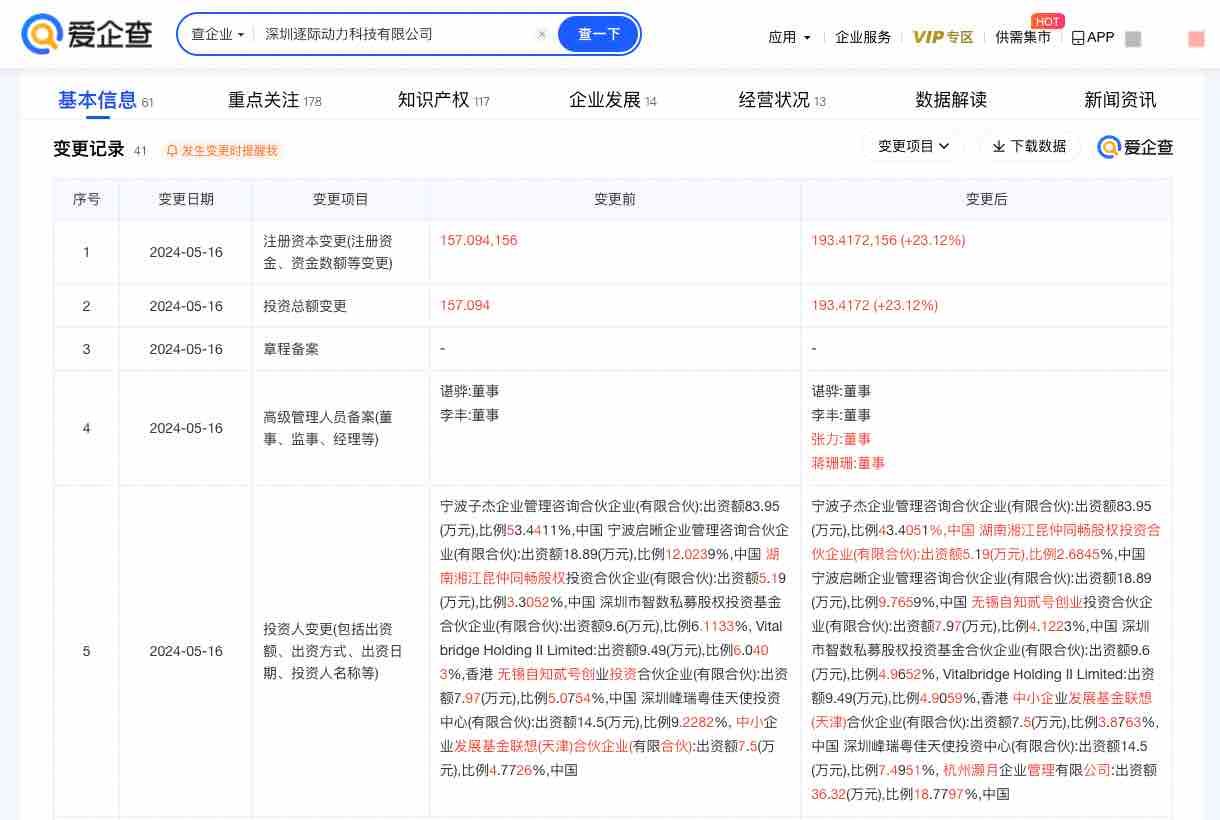Image resolution: width=1220 pixels, height=820 pixels.
Task: Click the value 193.4172,156 (+23.12%)
Action: click(889, 240)
